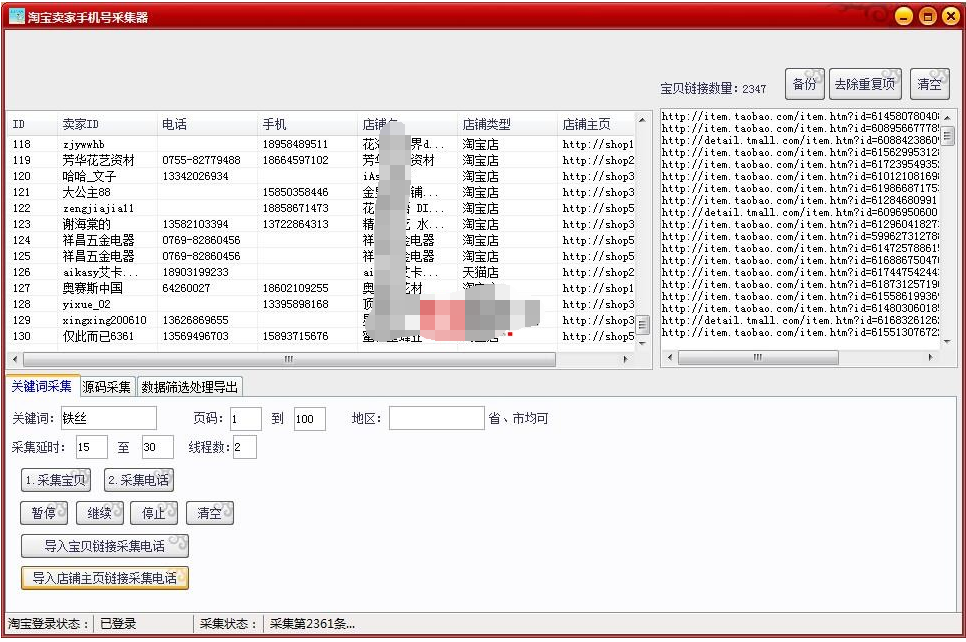Viewport: 966px width, 642px height.
Task: Click 导入店铺主页链接采集电话 import button
Action: (x=105, y=578)
